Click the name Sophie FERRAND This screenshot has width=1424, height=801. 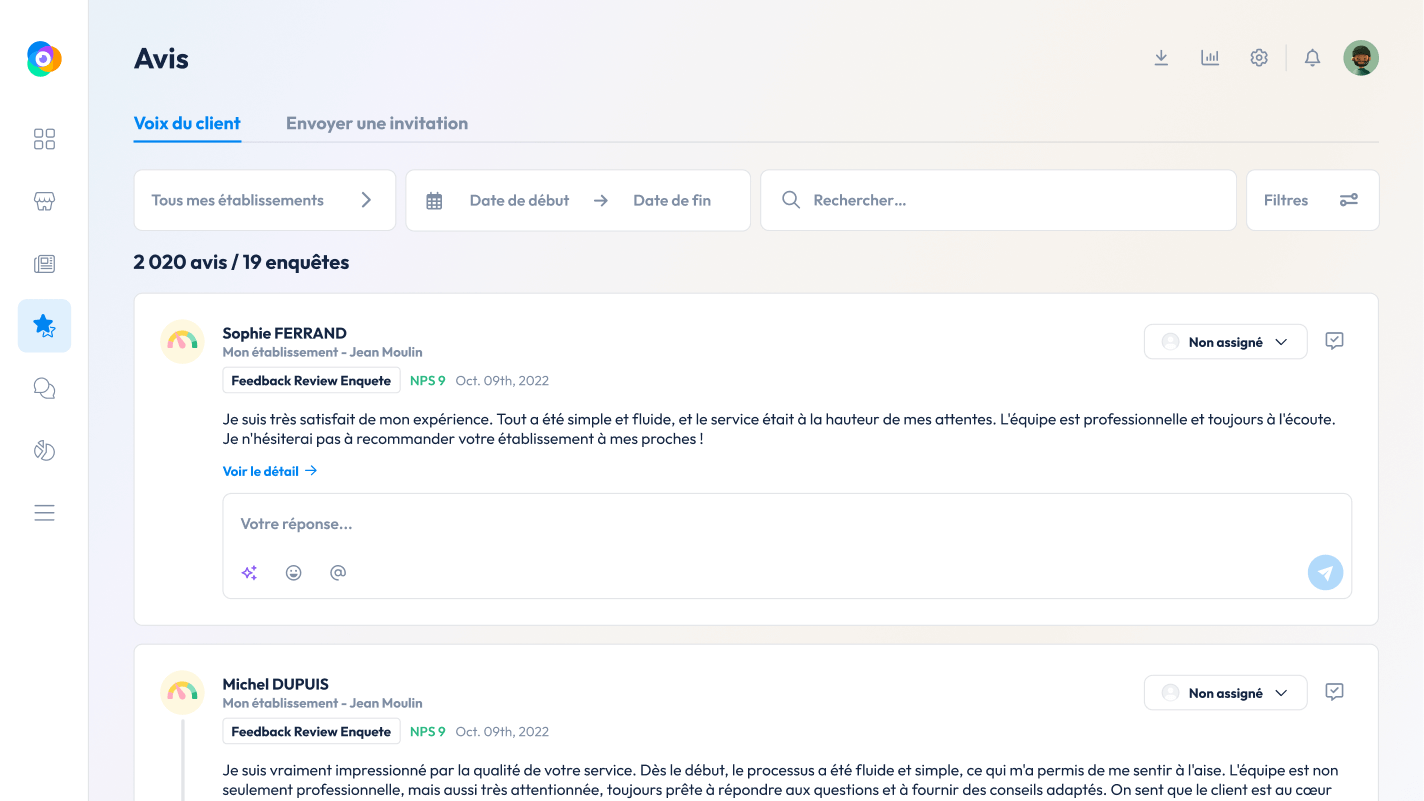[285, 333]
